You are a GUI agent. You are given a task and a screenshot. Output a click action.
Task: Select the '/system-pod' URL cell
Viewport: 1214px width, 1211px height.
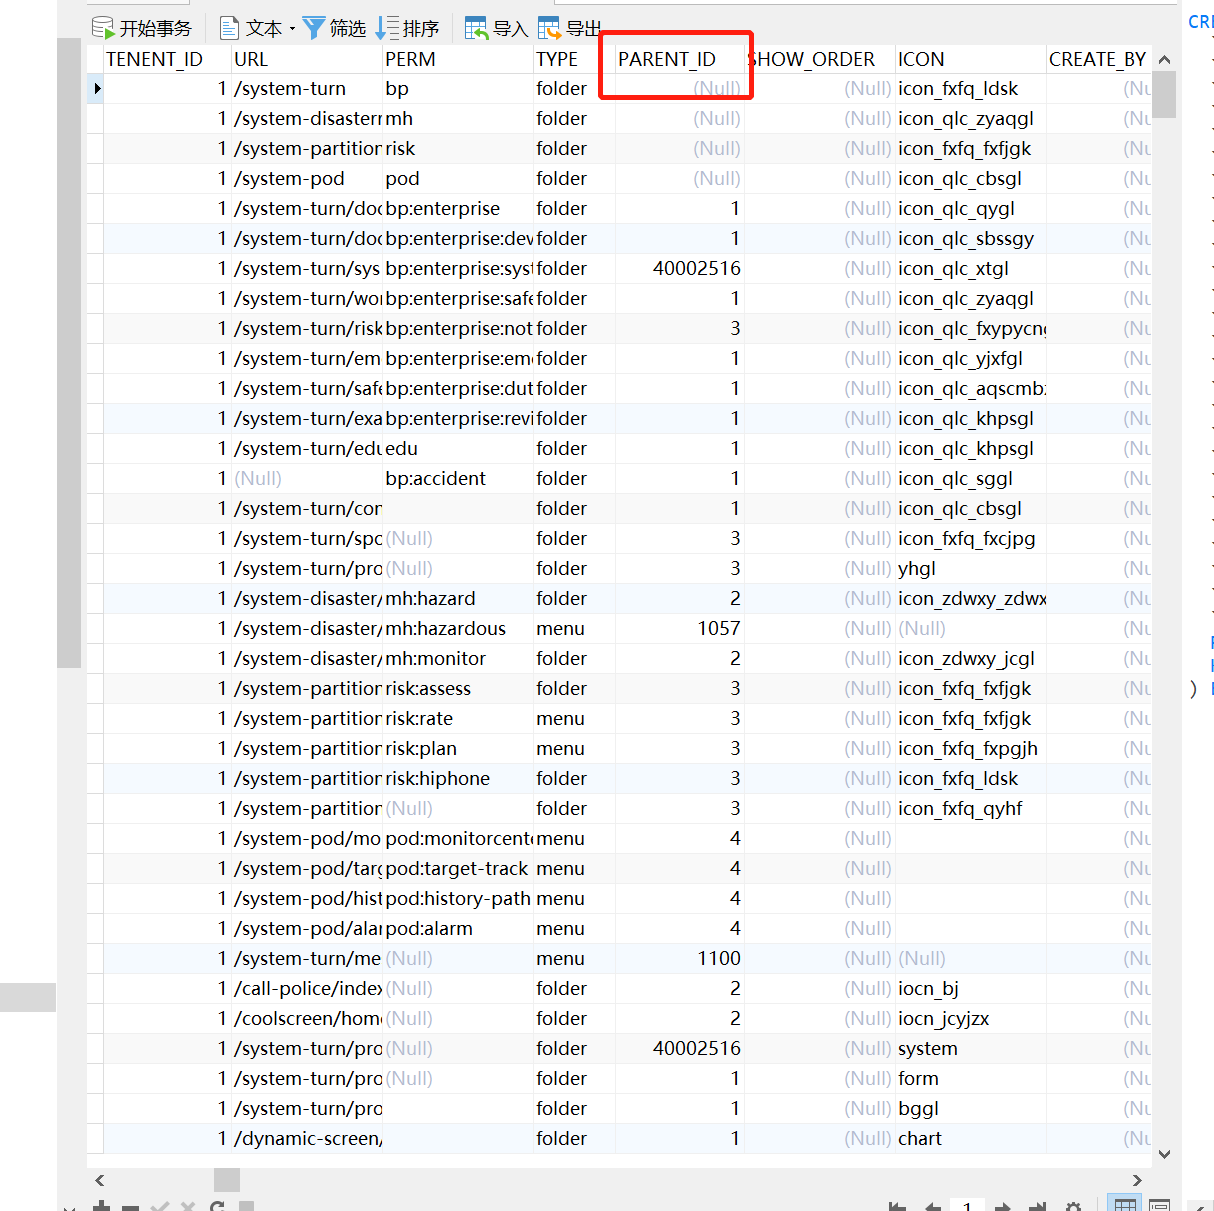point(307,178)
